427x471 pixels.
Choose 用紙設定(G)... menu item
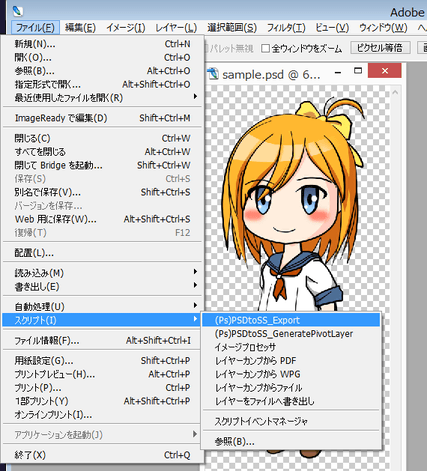[102, 361]
